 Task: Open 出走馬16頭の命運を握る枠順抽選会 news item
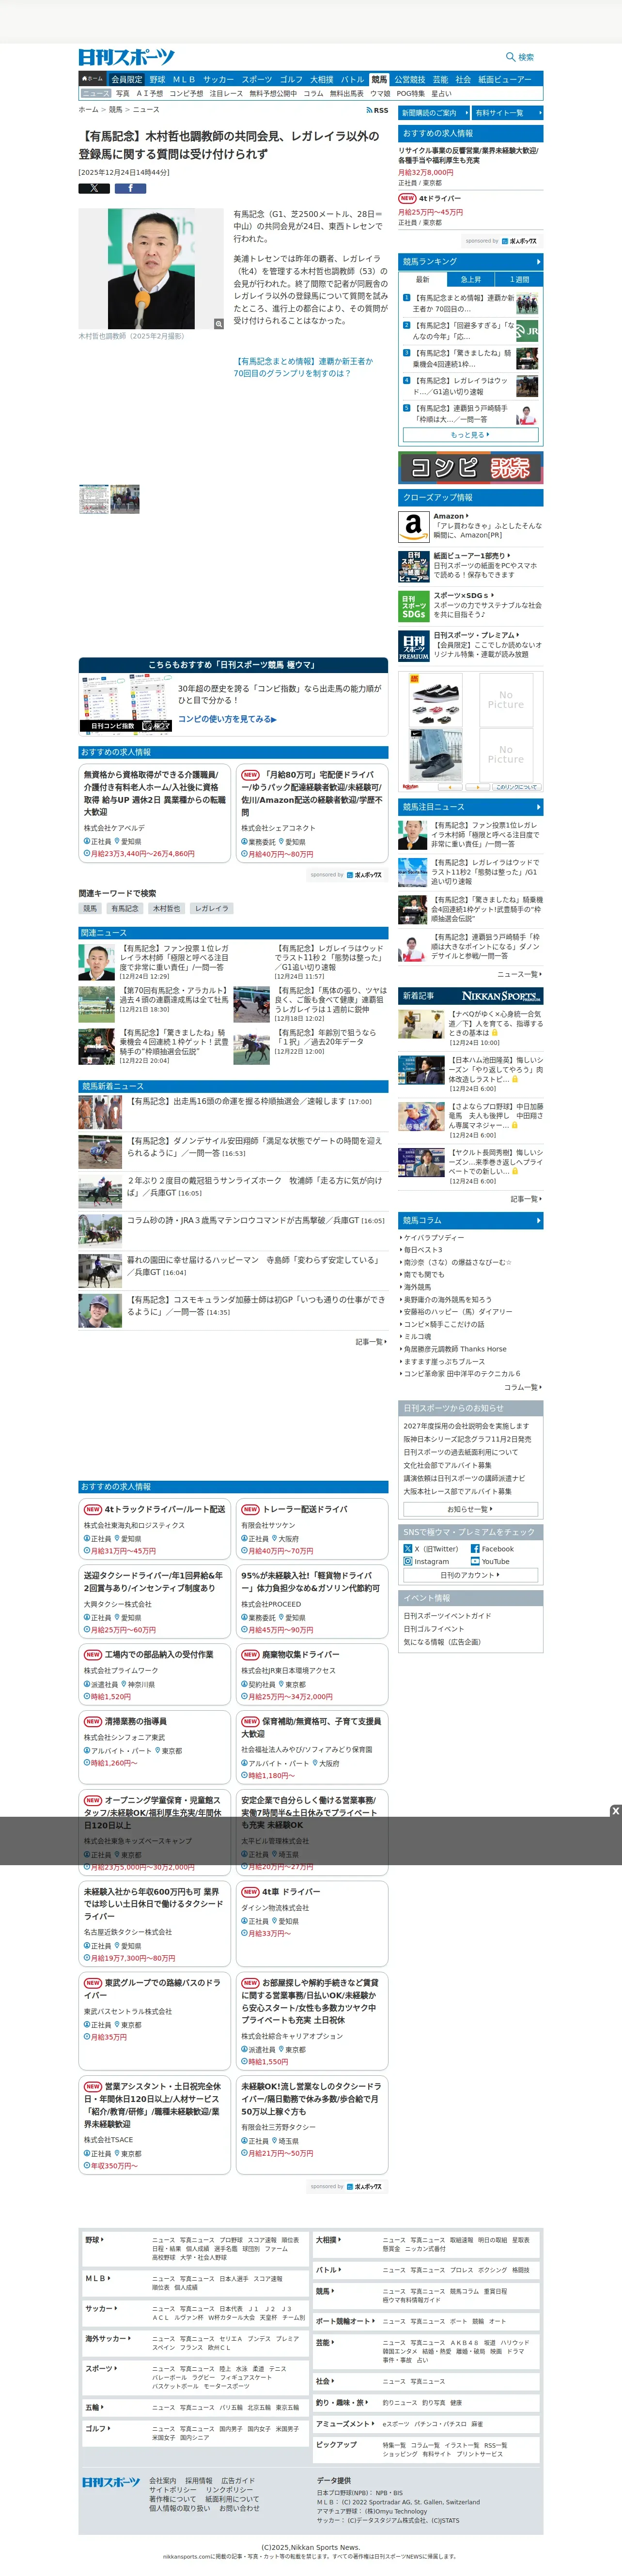click(249, 1101)
